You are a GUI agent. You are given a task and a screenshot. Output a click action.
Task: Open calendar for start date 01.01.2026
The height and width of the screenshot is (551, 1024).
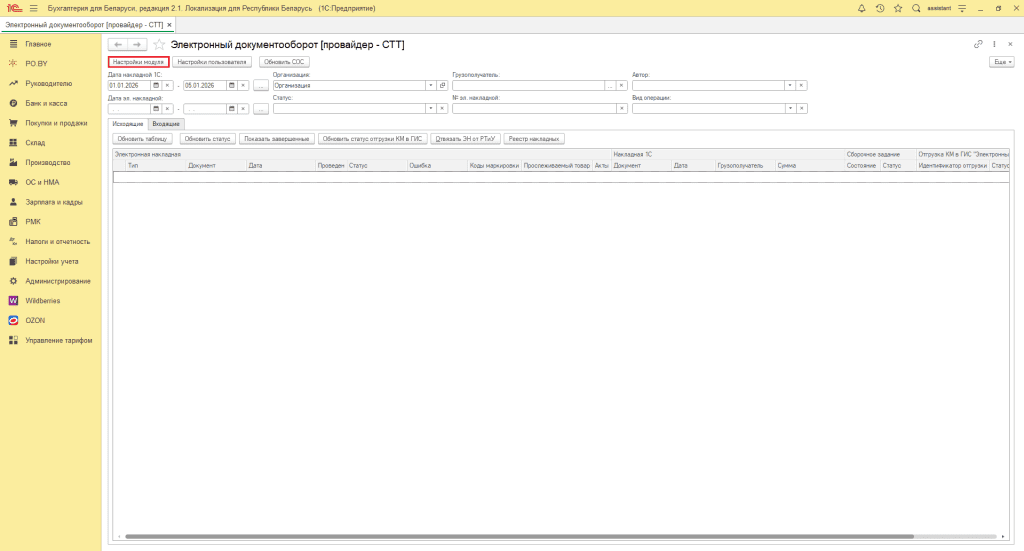[x=157, y=86]
